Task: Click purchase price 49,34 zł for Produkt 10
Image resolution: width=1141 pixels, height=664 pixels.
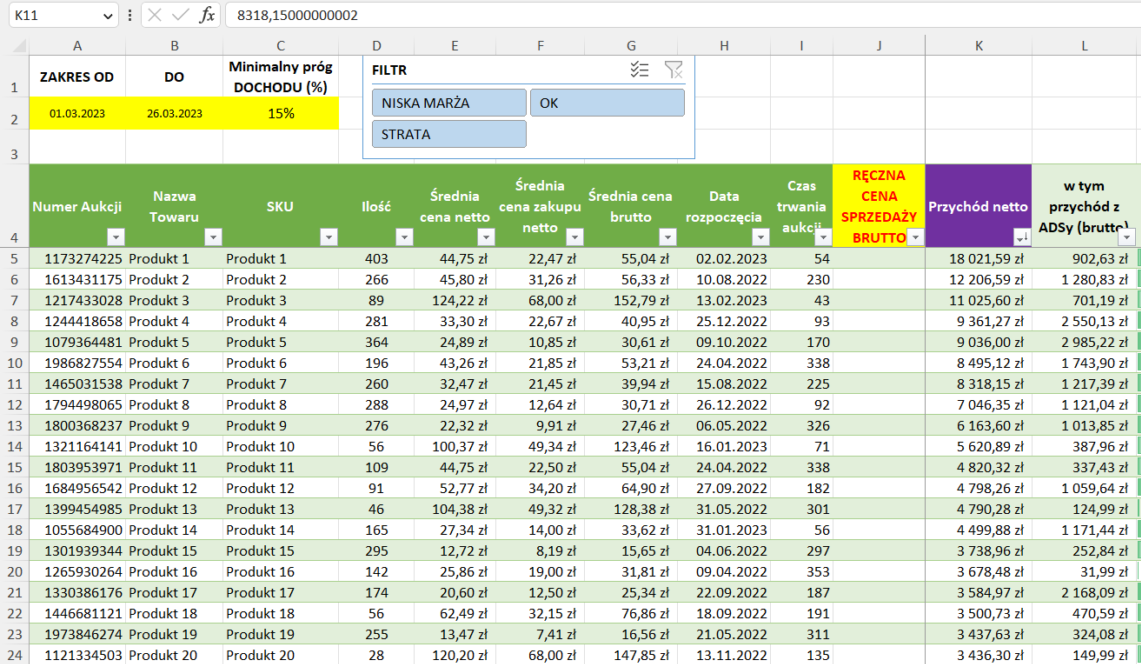Action: coord(541,446)
